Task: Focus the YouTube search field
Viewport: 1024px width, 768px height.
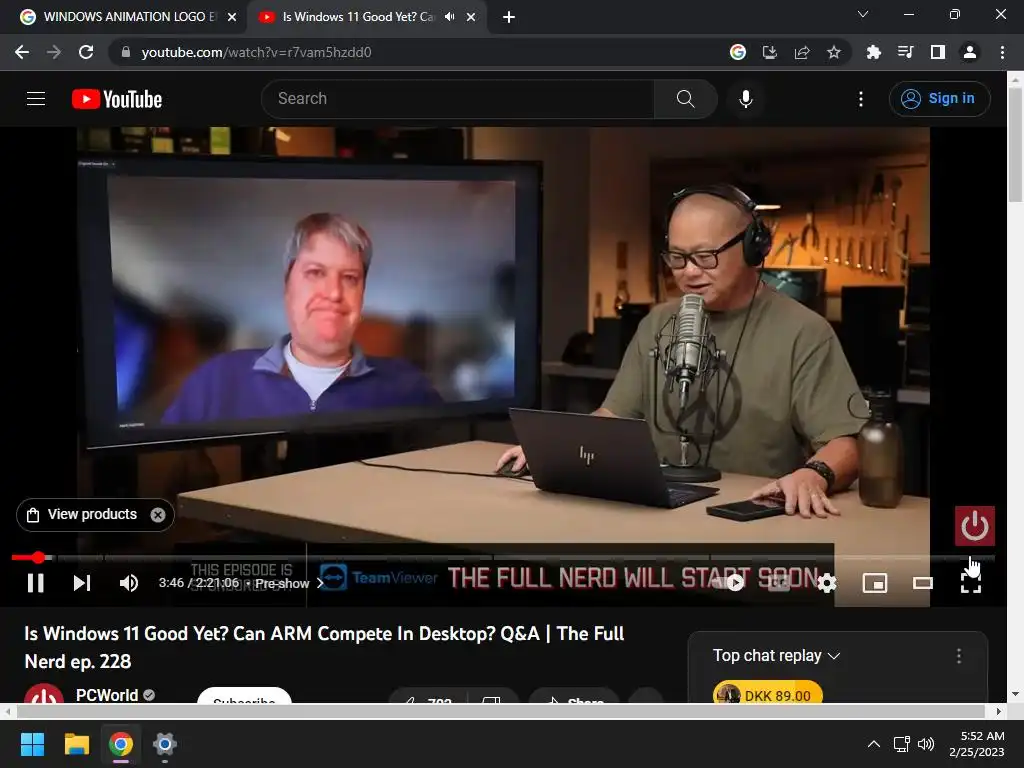Action: (x=457, y=99)
